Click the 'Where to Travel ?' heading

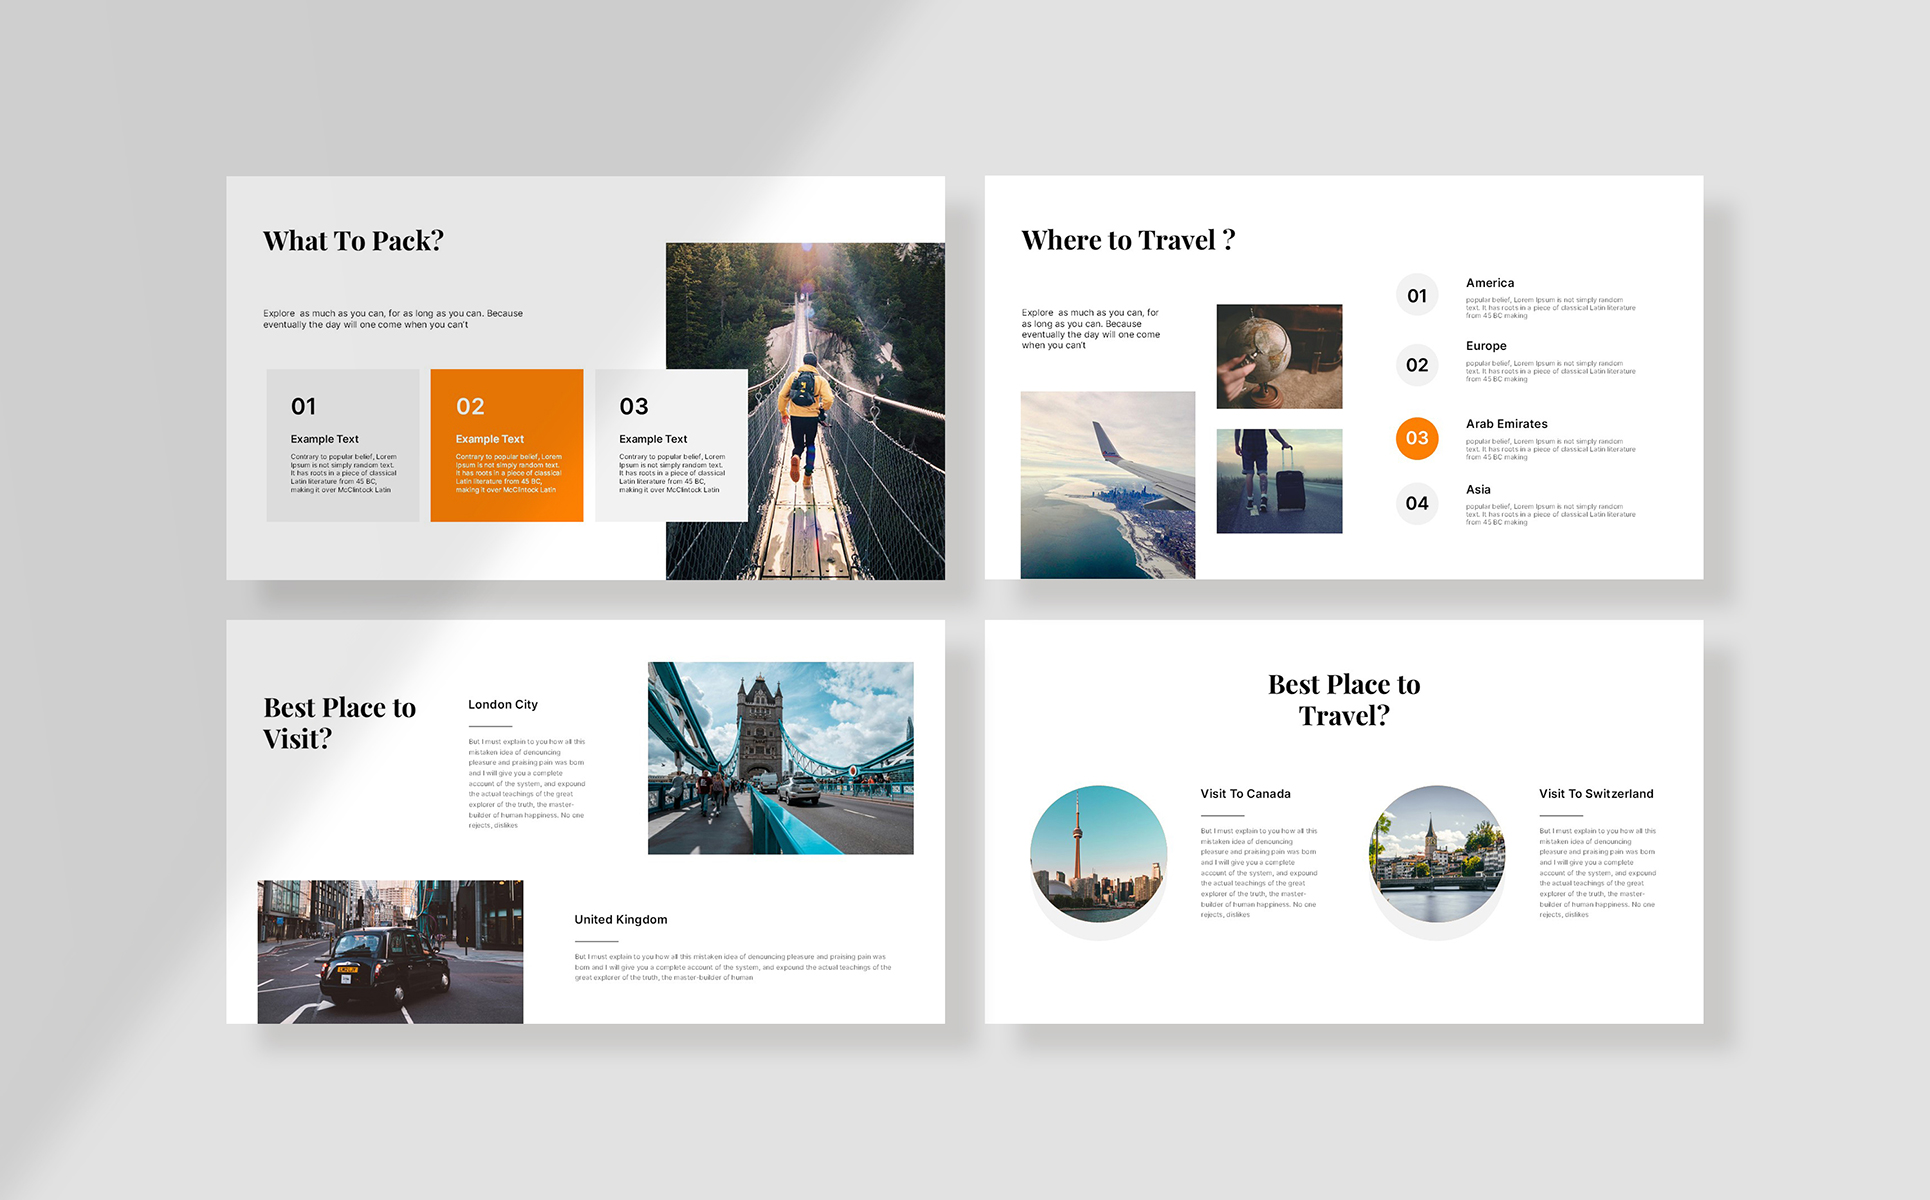(1128, 240)
